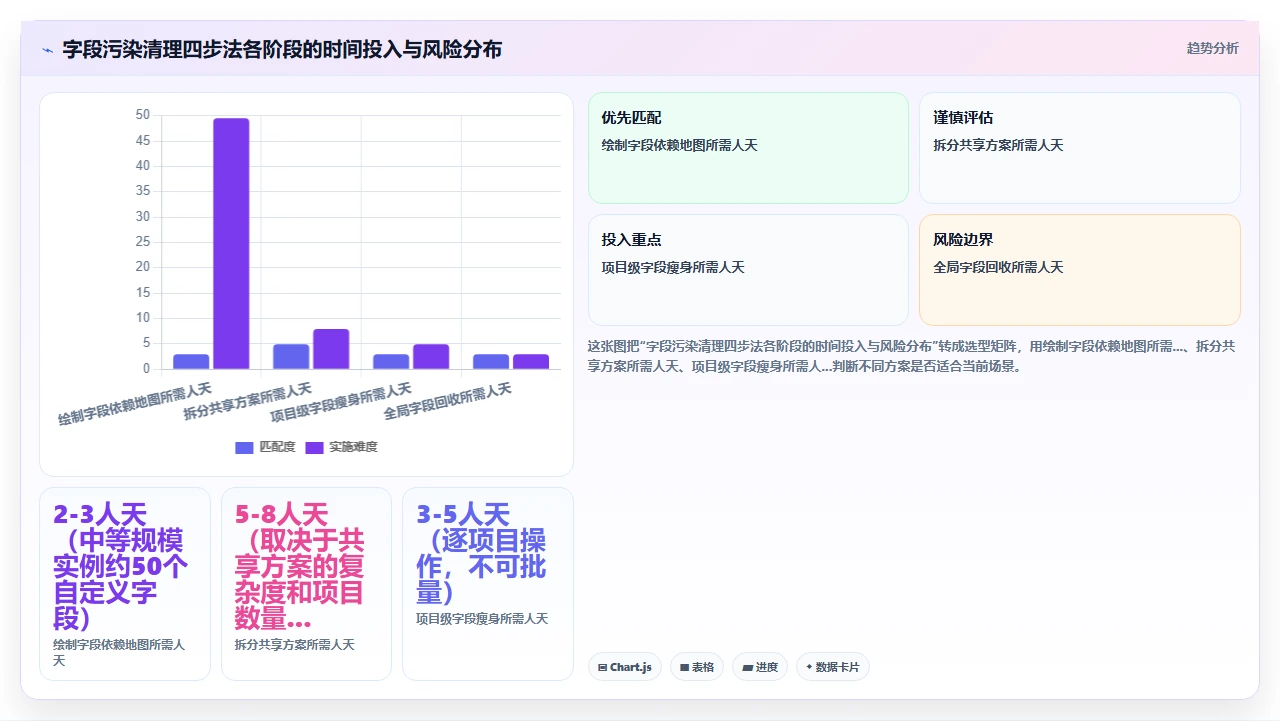Click the Chart.js tag icon
The height and width of the screenshot is (721, 1280).
click(602, 667)
